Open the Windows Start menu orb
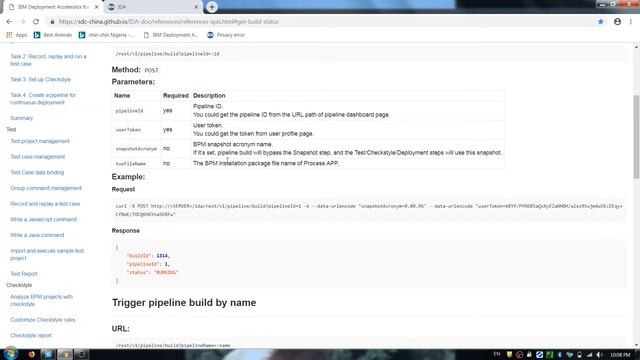The height and width of the screenshot is (360, 640). pyautogui.click(x=11, y=354)
